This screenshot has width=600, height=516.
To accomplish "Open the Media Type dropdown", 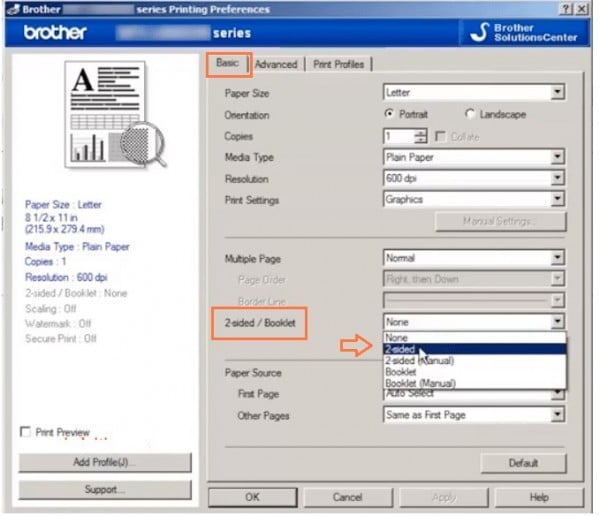I will click(474, 157).
